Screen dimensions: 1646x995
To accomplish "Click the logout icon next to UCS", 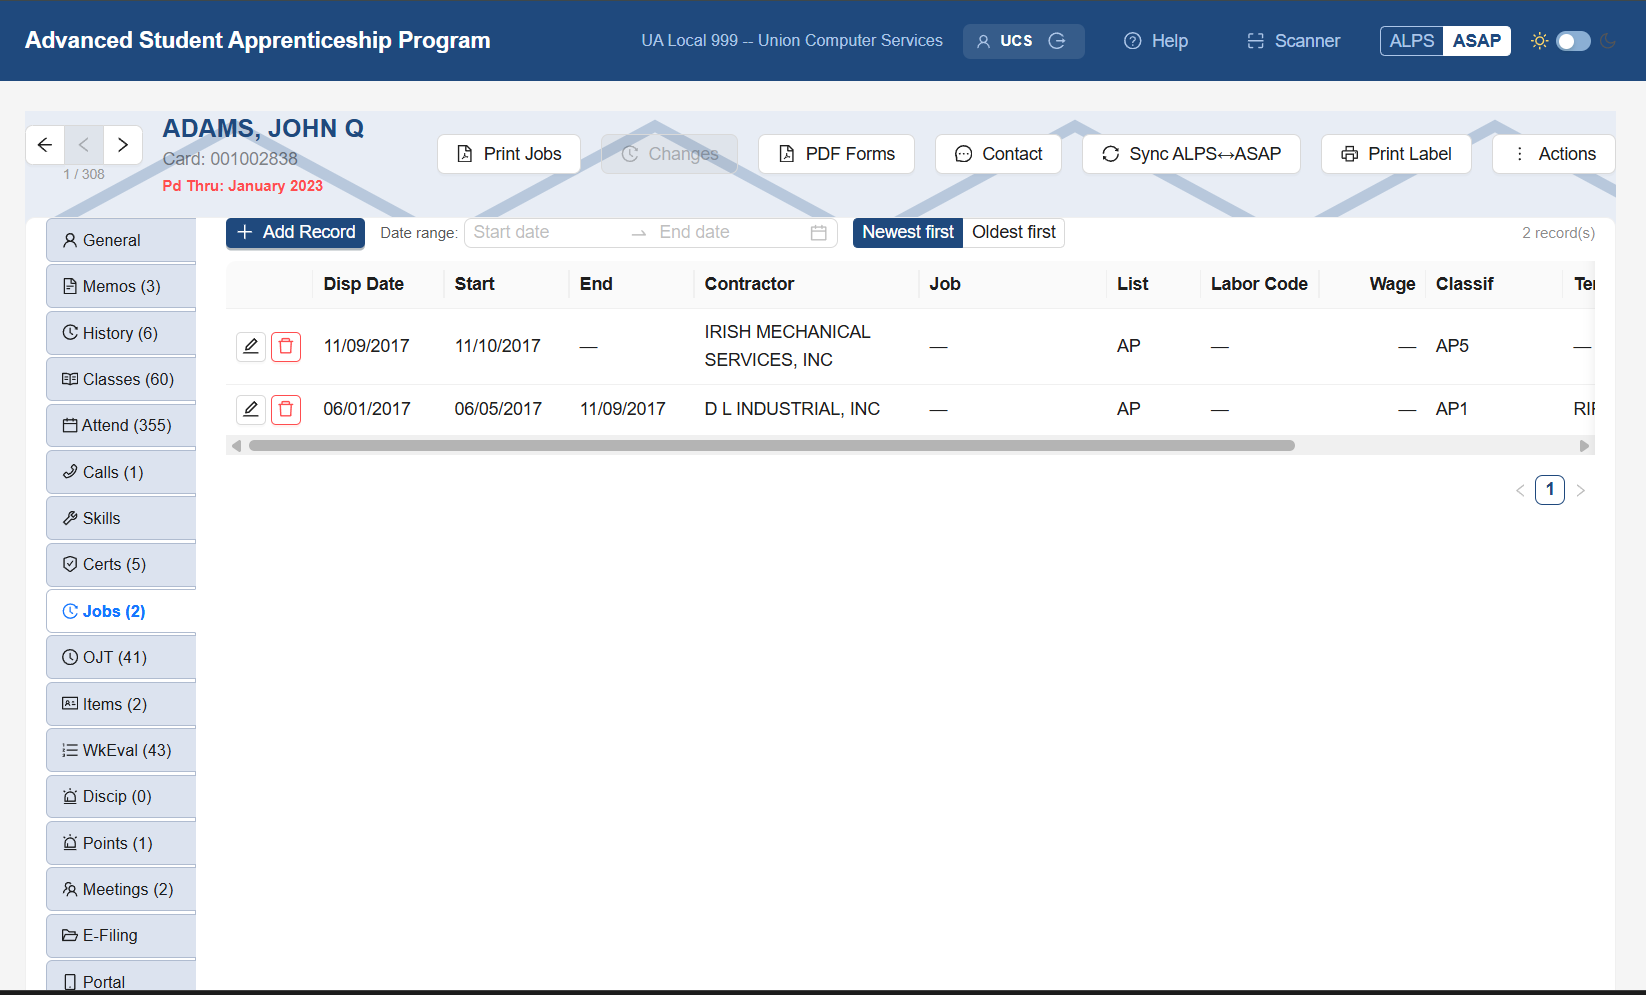I will click(1057, 41).
